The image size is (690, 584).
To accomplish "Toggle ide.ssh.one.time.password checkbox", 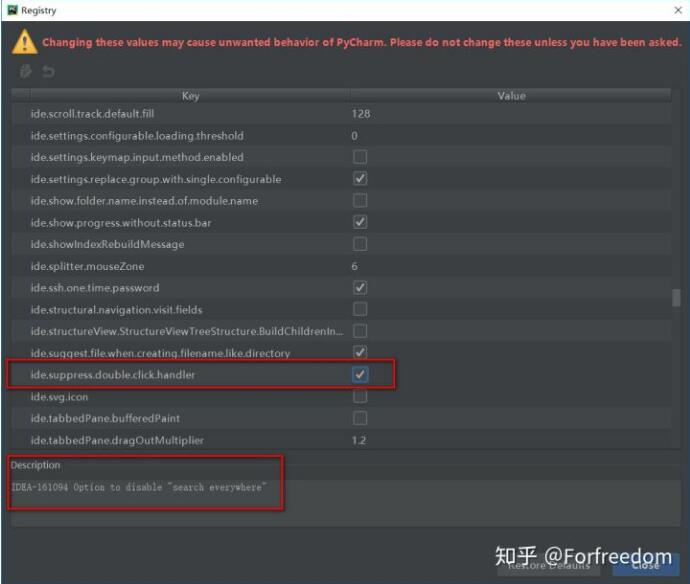I will click(x=360, y=287).
